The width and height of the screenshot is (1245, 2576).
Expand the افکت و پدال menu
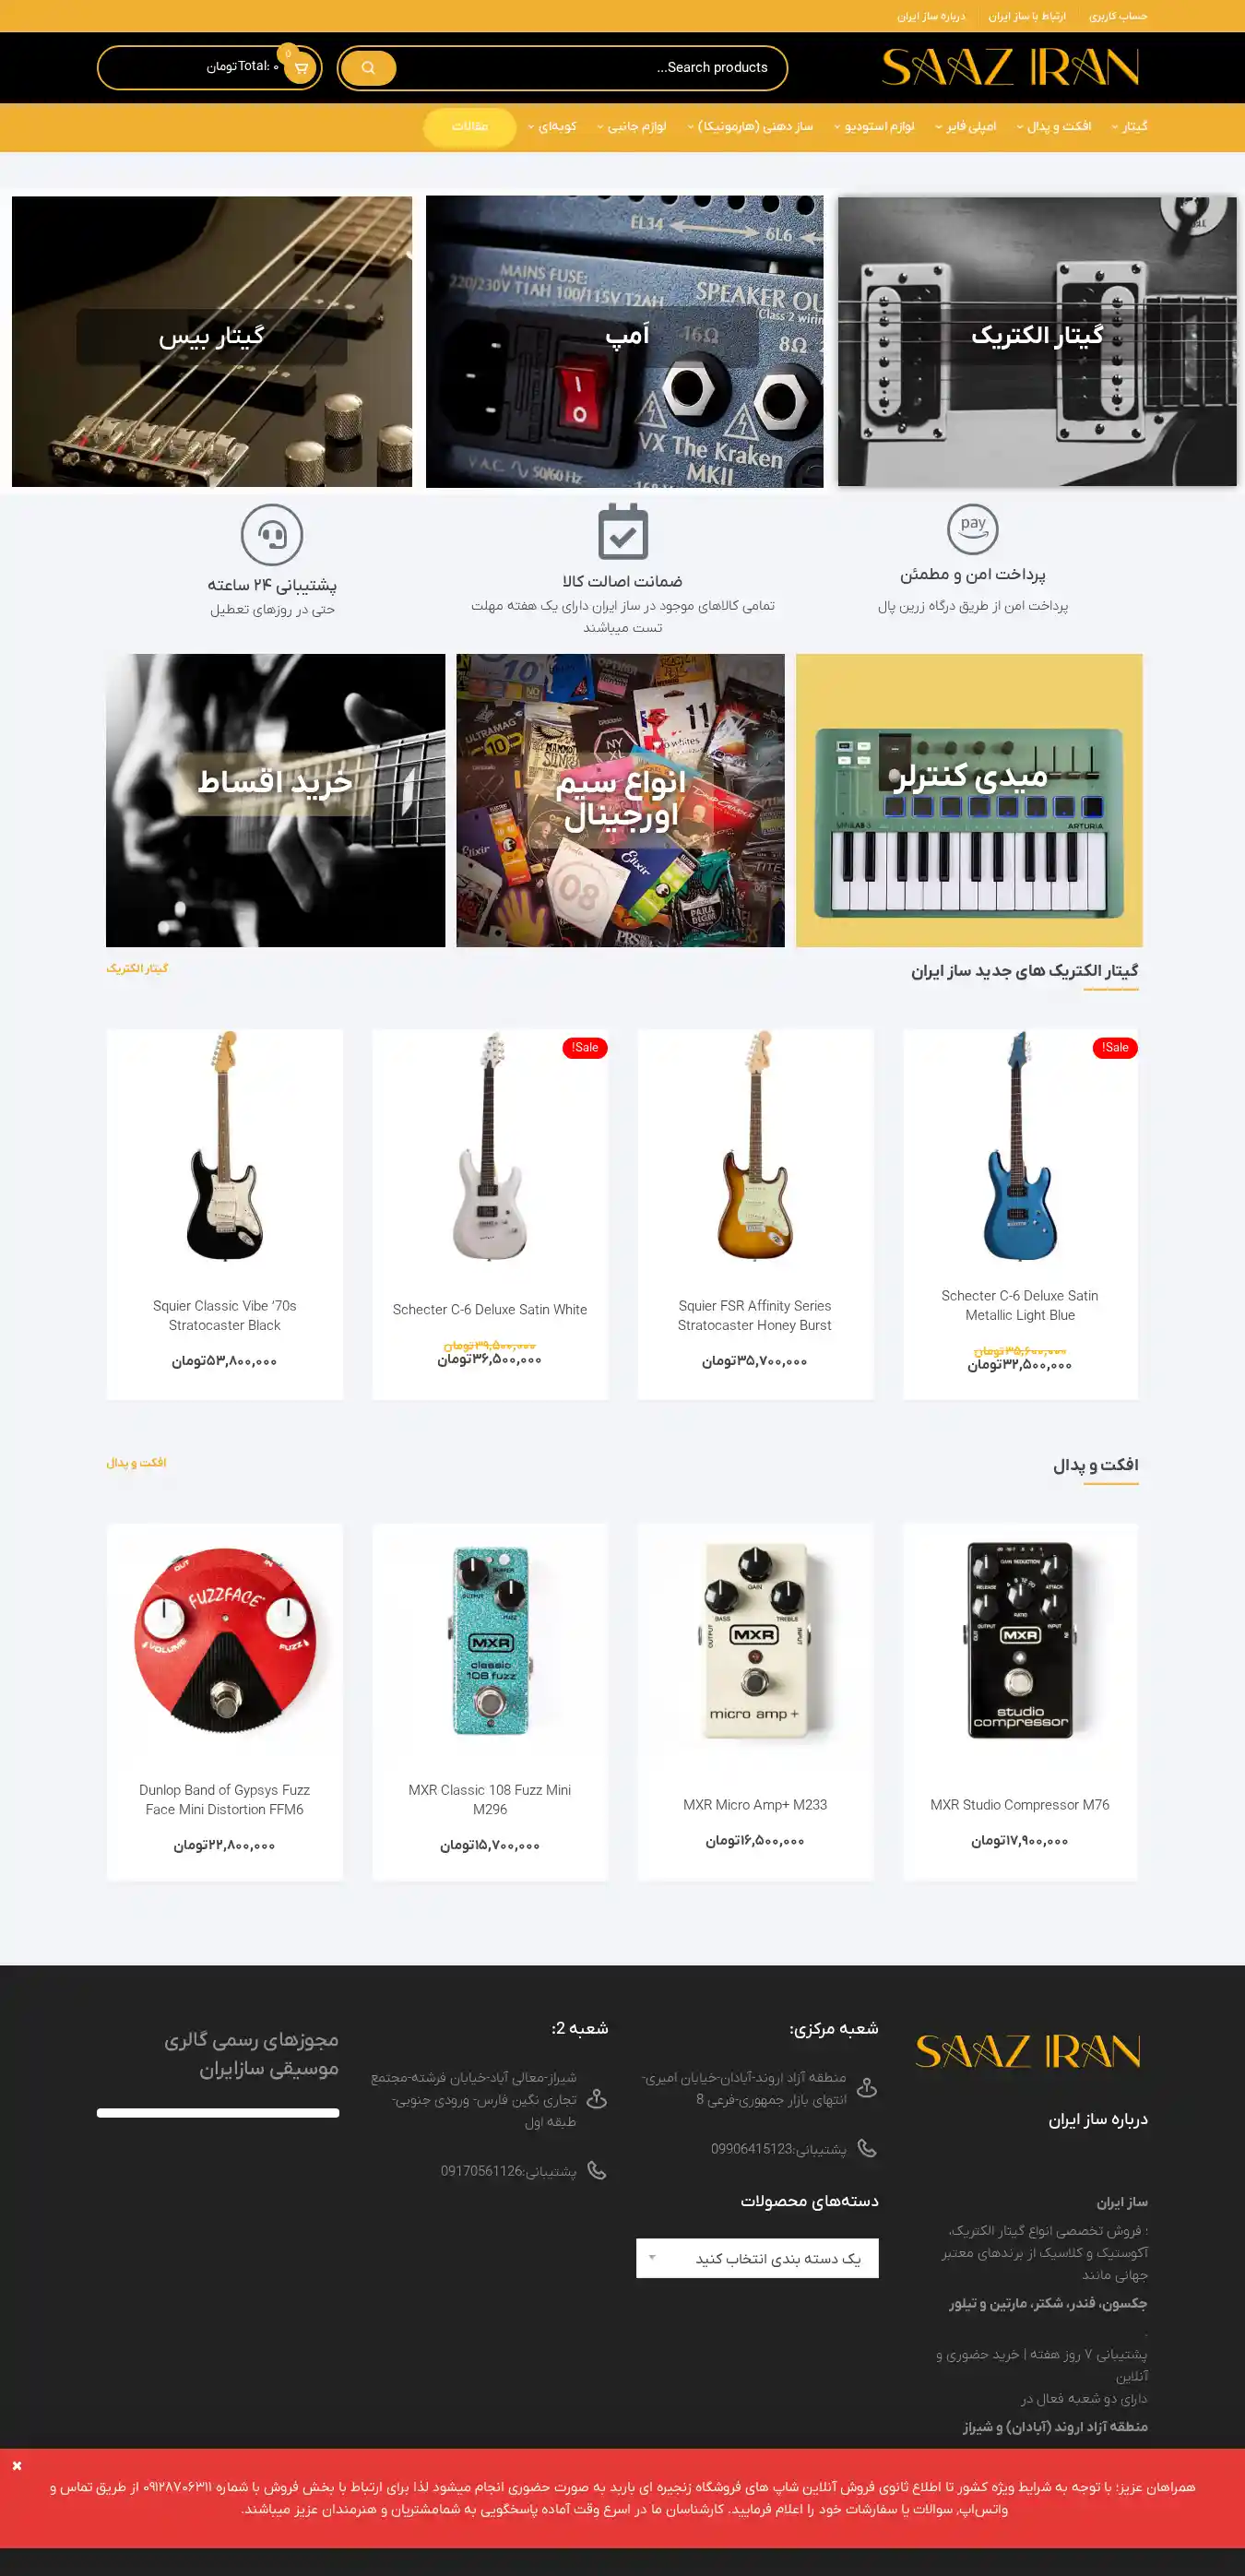pyautogui.click(x=1054, y=127)
